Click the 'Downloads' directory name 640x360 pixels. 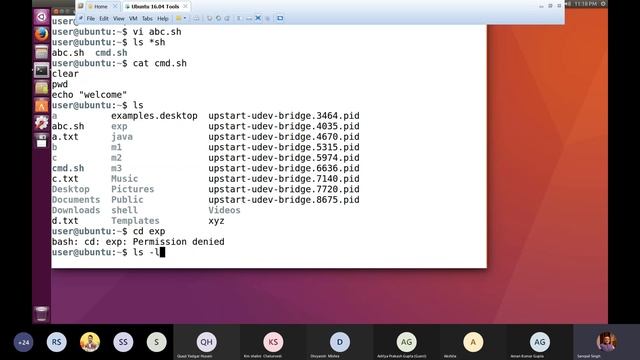coord(76,210)
